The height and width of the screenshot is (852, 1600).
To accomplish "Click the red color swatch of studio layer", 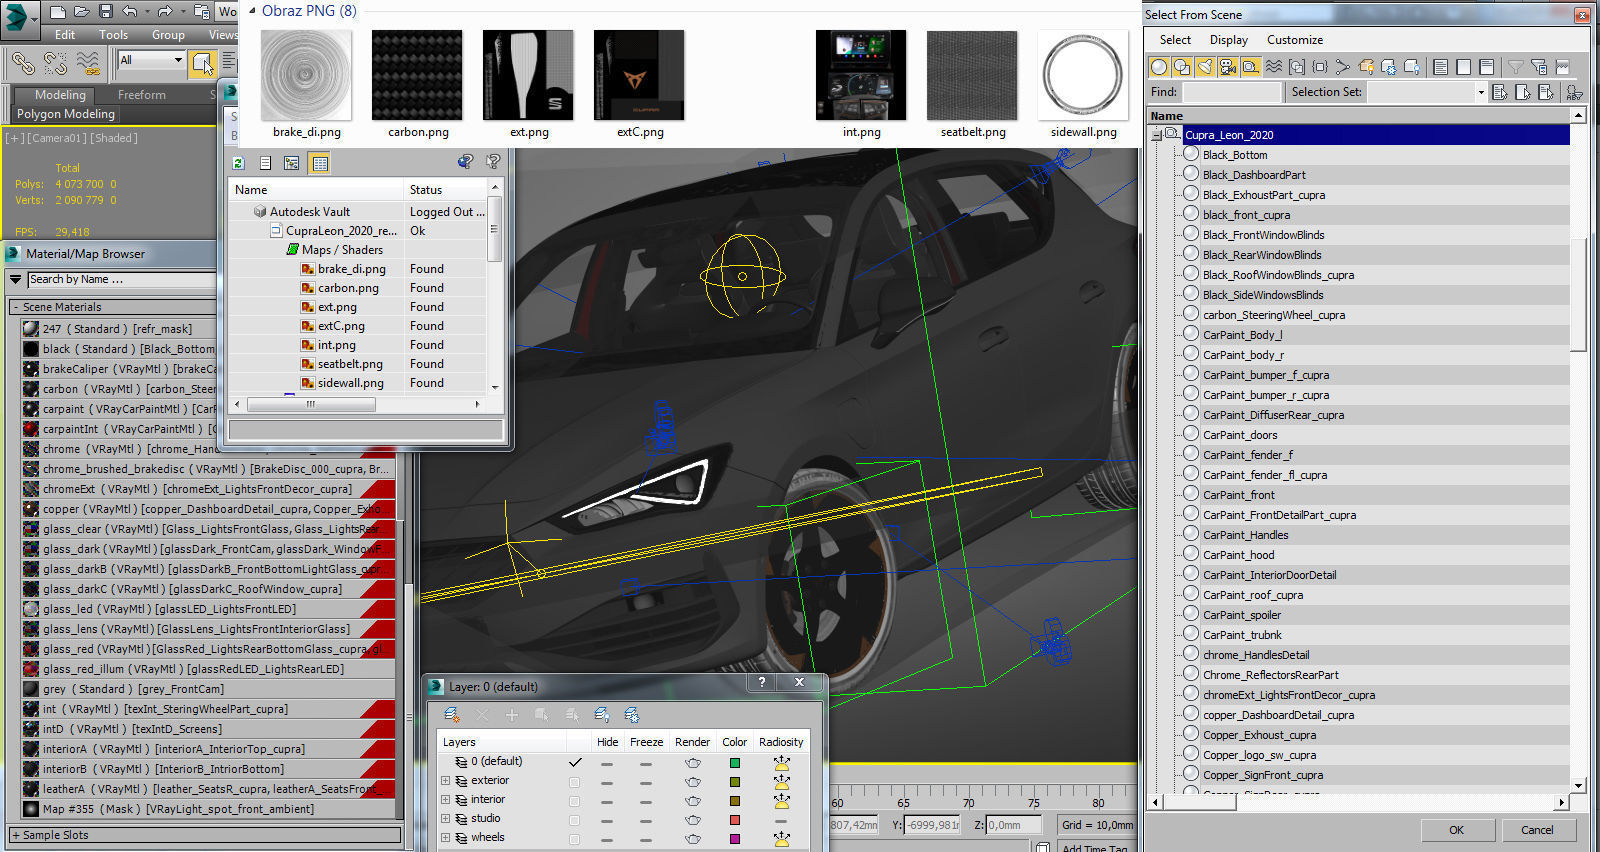I will (735, 820).
